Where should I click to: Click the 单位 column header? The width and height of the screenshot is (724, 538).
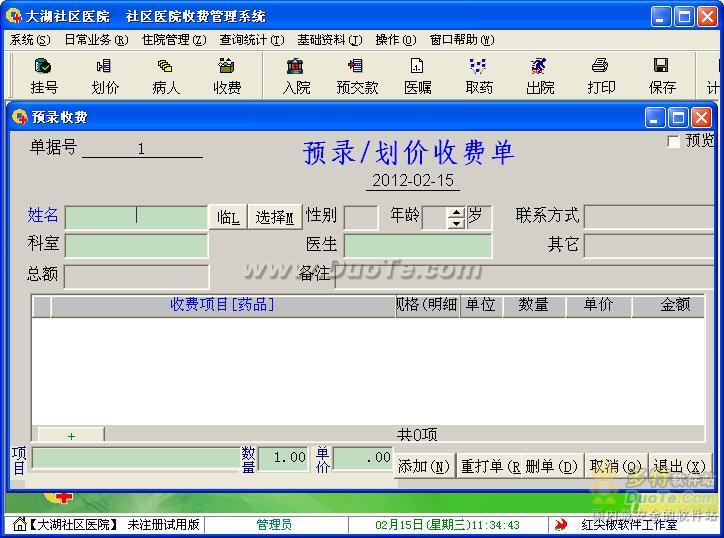click(x=481, y=305)
